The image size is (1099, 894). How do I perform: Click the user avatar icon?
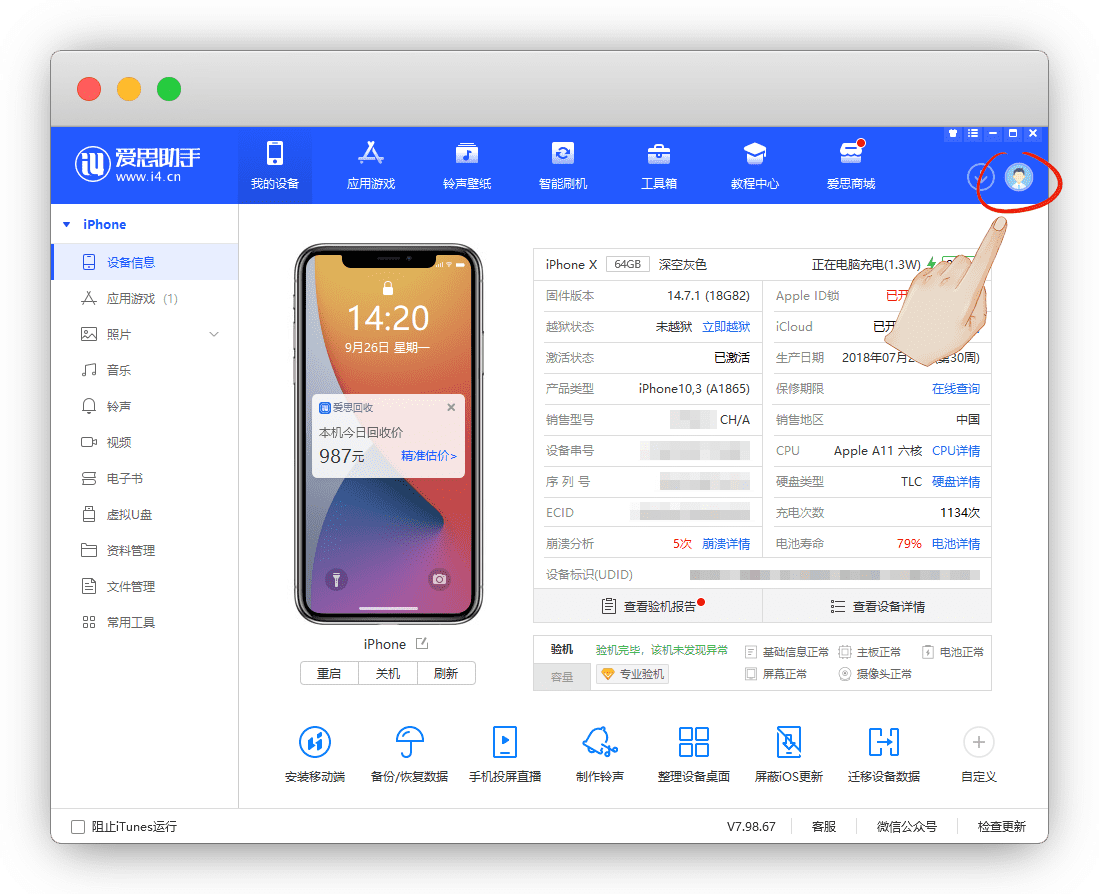1018,177
